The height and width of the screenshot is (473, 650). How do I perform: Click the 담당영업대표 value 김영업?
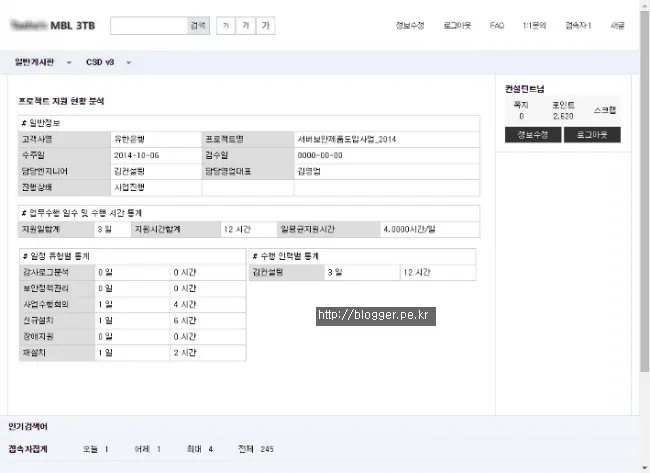[x=309, y=171]
